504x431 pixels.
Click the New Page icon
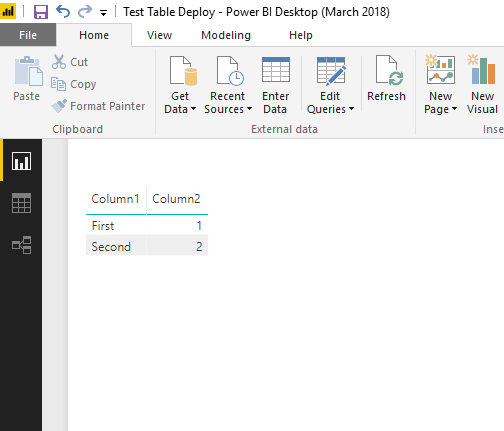tap(440, 69)
